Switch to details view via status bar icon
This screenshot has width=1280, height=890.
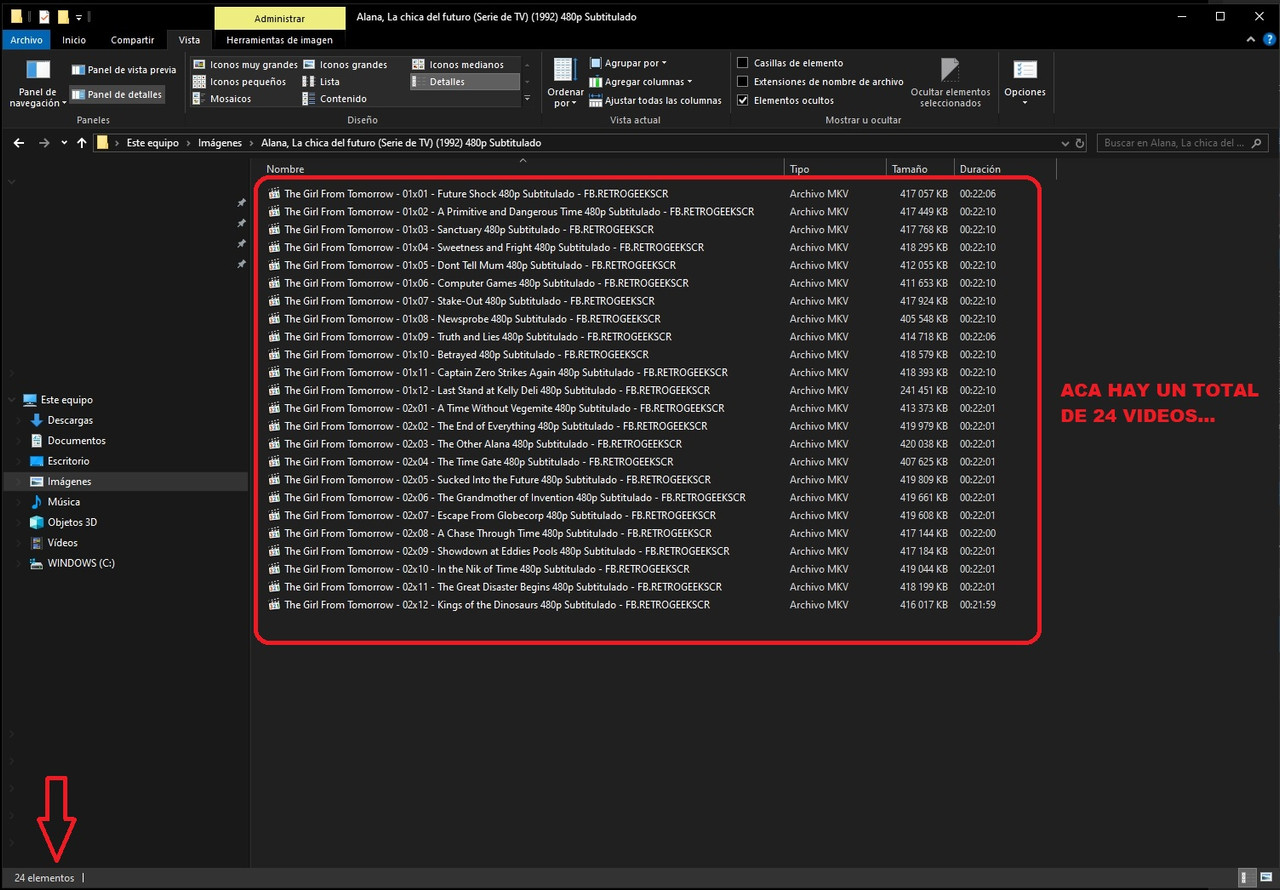(x=1245, y=877)
